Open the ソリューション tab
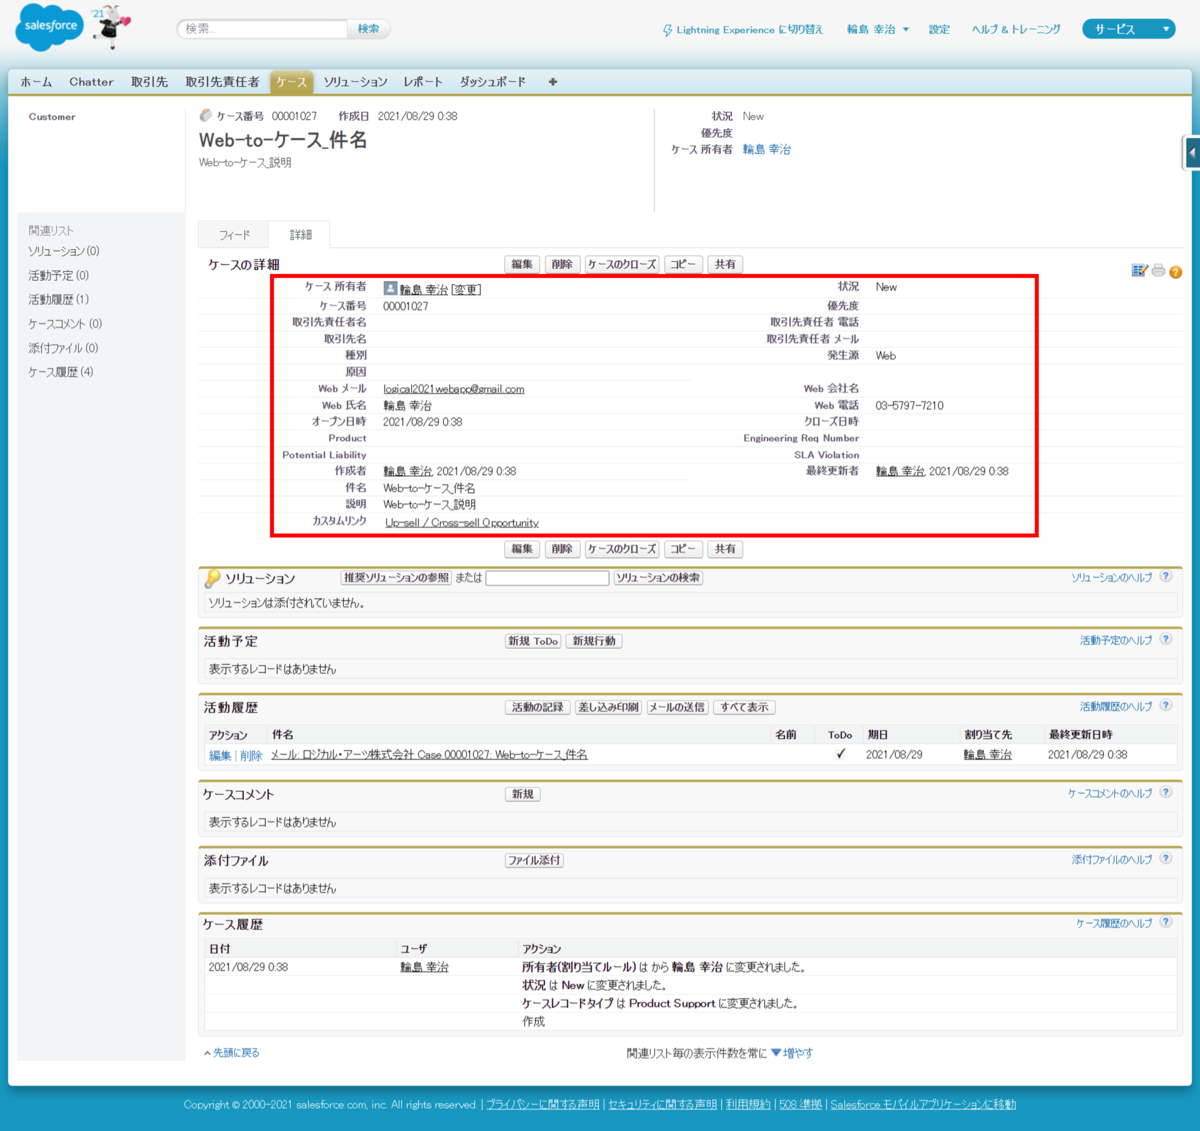This screenshot has width=1200, height=1131. tap(355, 82)
